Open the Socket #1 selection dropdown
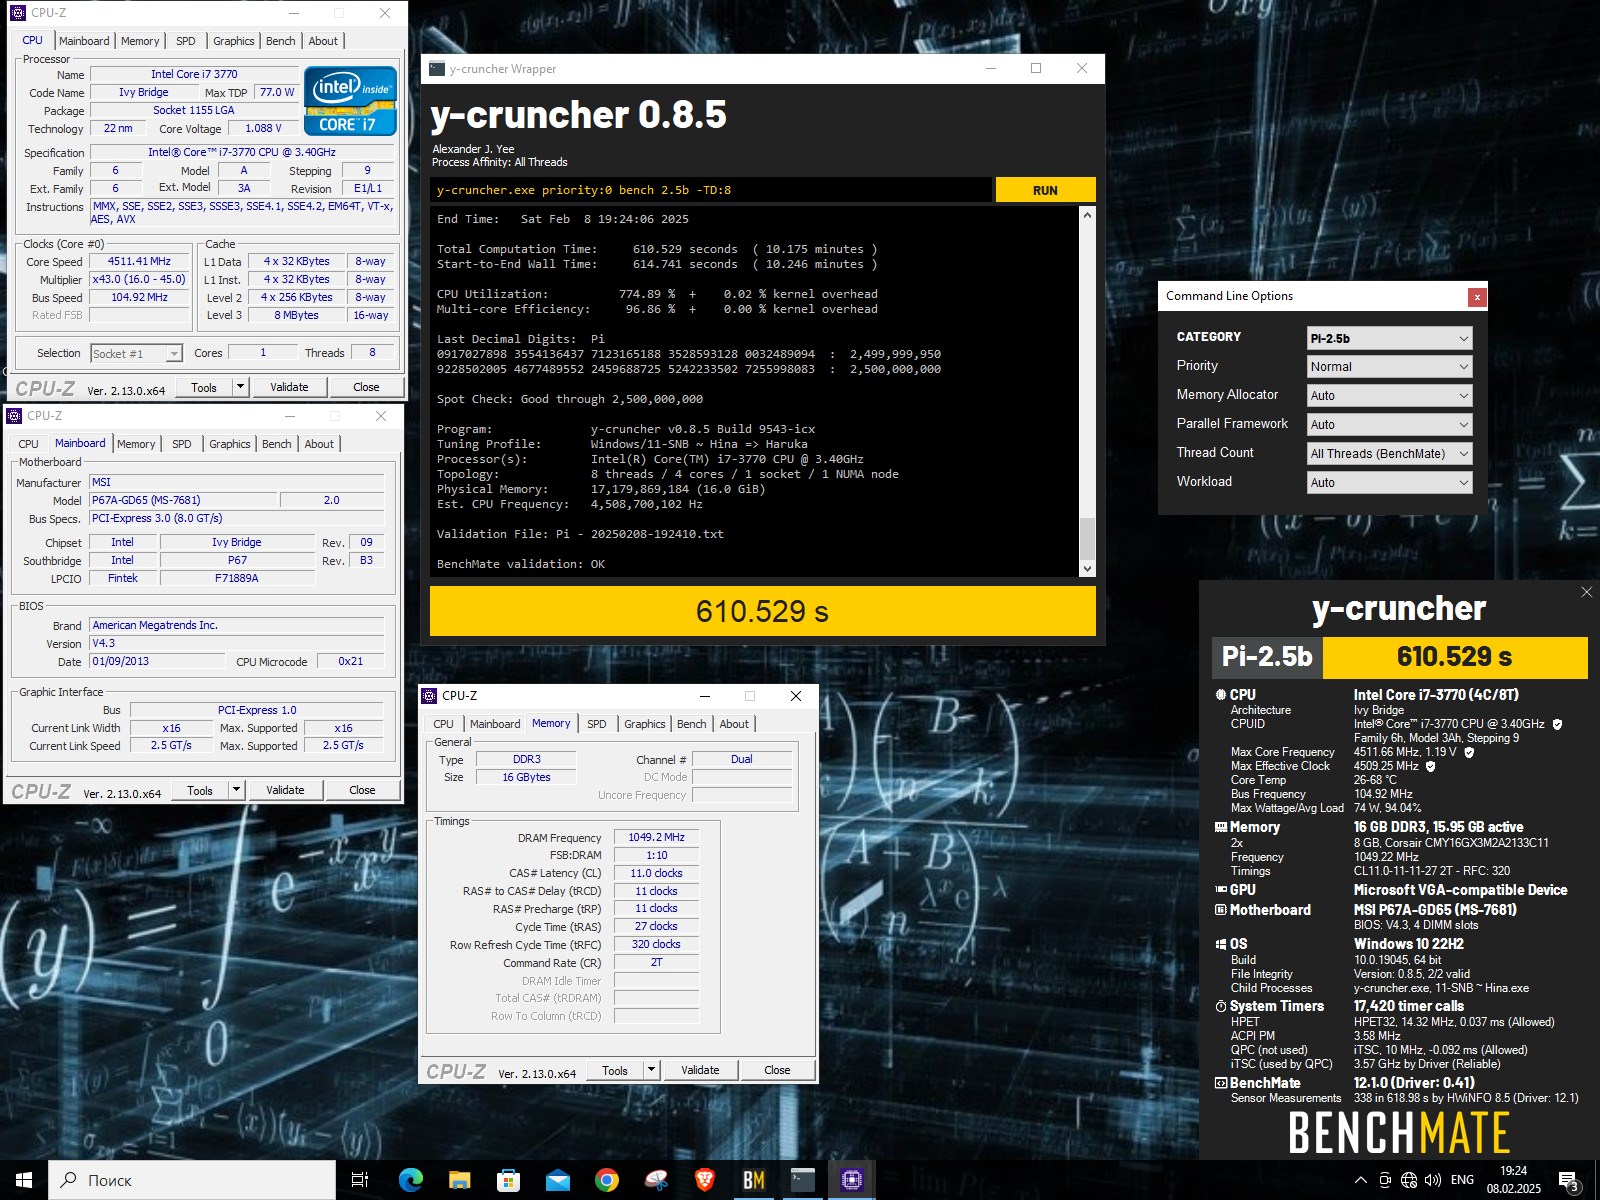The height and width of the screenshot is (1200, 1600). click(x=136, y=353)
